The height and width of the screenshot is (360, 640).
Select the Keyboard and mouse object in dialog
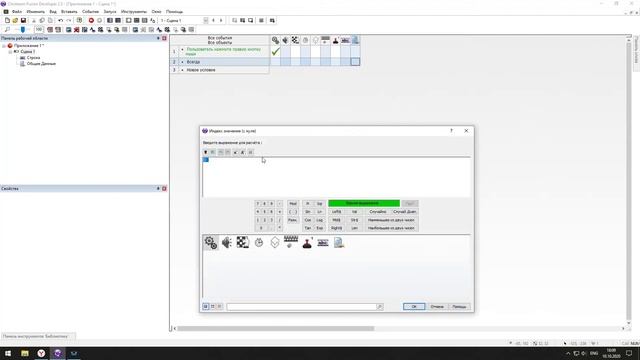coord(291,242)
